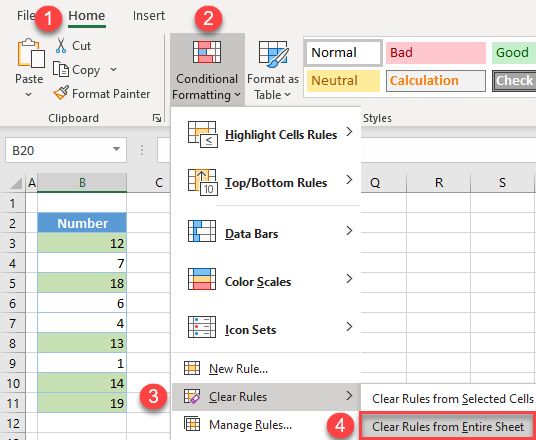Apply the Check cell style

pos(514,81)
